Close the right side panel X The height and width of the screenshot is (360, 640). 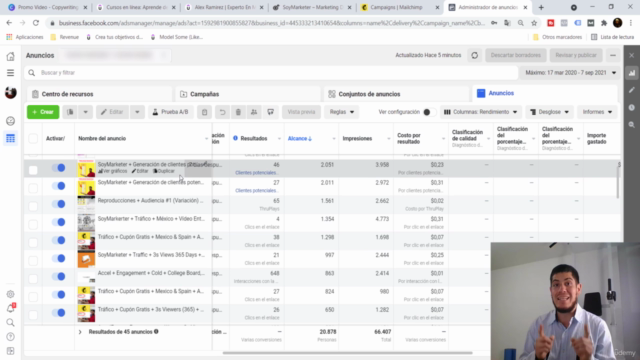[x=632, y=55]
